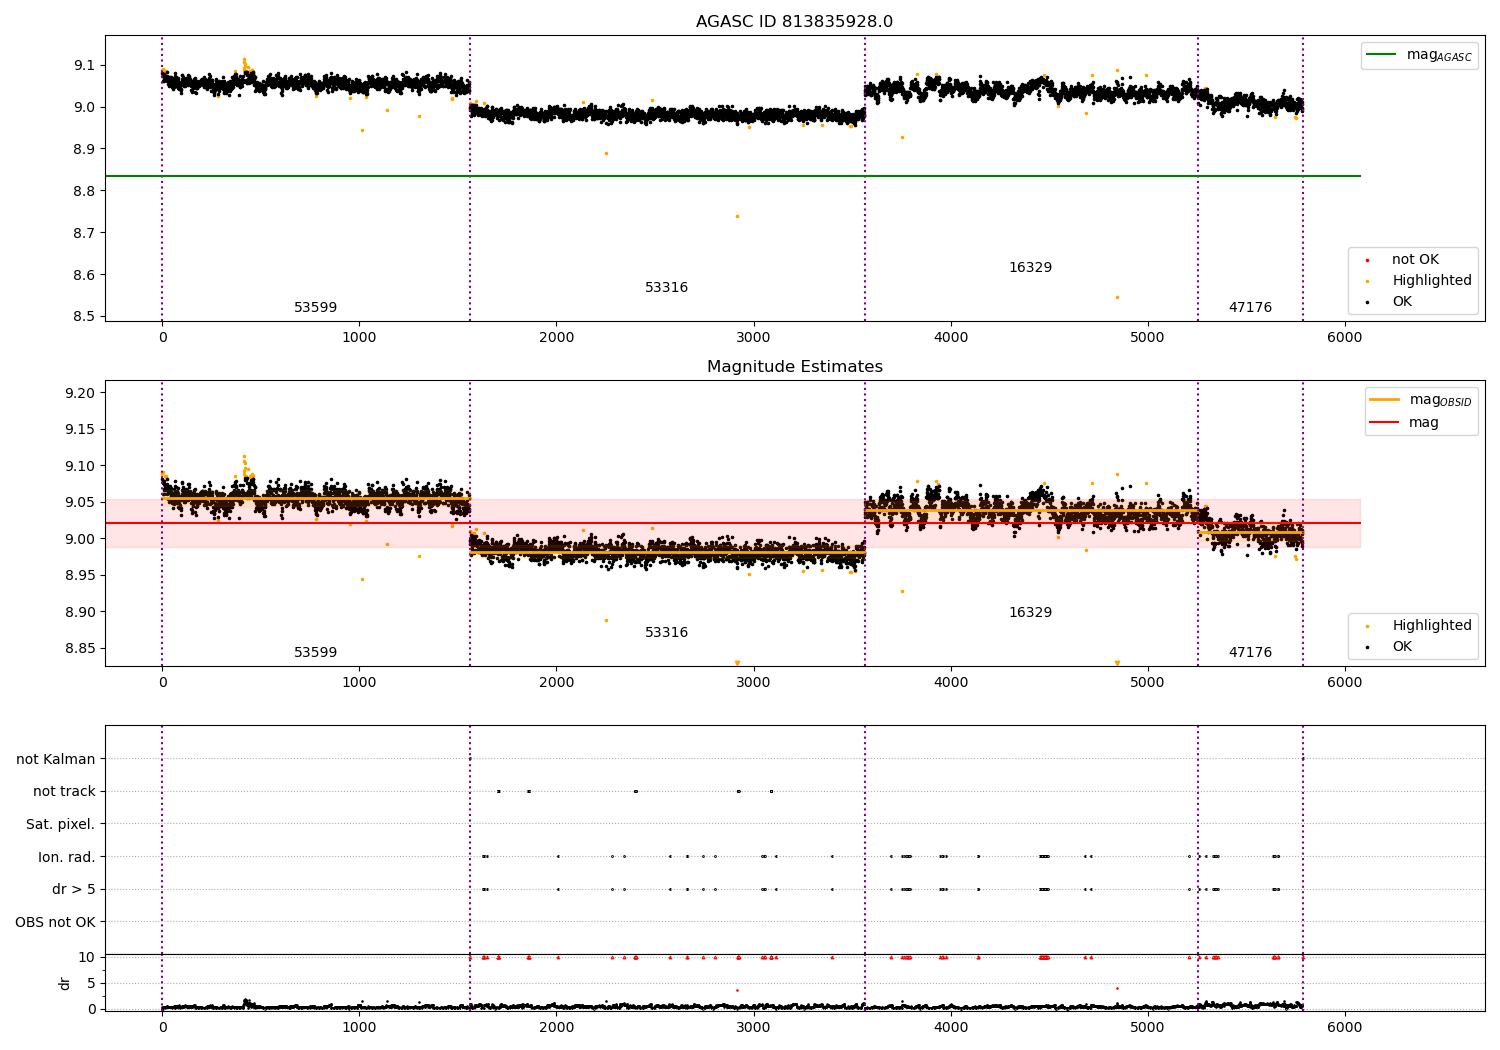Image resolution: width=1500 pixels, height=1050 pixels.
Task: Click obsid label 16329 in top plot
Action: tap(1030, 268)
